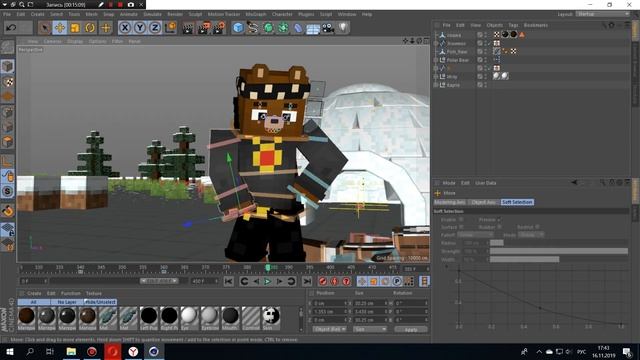Image resolution: width=640 pixels, height=360 pixels.
Task: Click the Coordinate System cube icon
Action: (170, 28)
